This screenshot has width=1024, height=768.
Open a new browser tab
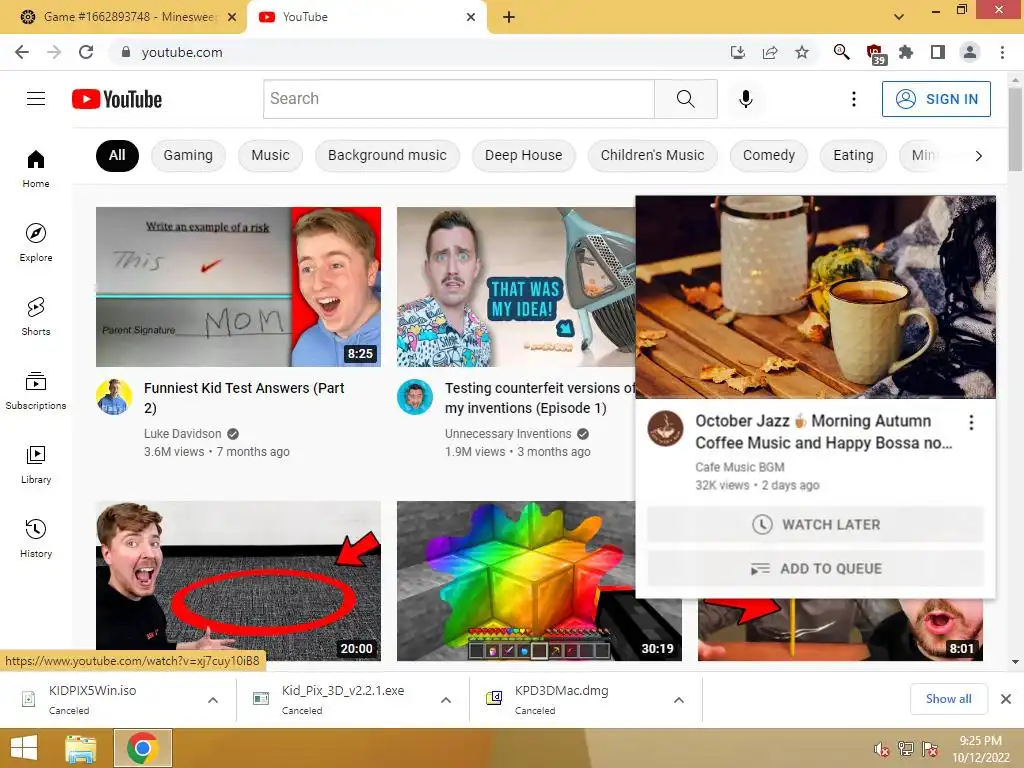pos(509,17)
